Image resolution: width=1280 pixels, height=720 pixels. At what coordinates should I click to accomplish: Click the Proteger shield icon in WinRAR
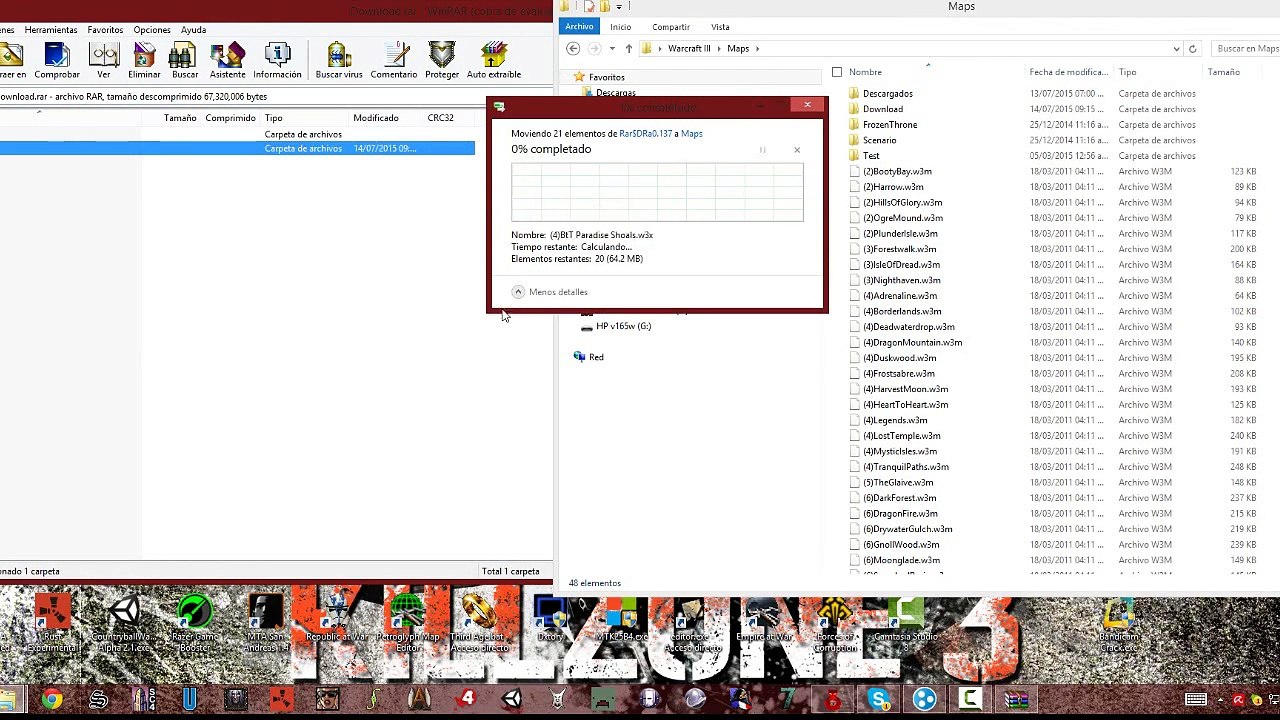[x=441, y=60]
